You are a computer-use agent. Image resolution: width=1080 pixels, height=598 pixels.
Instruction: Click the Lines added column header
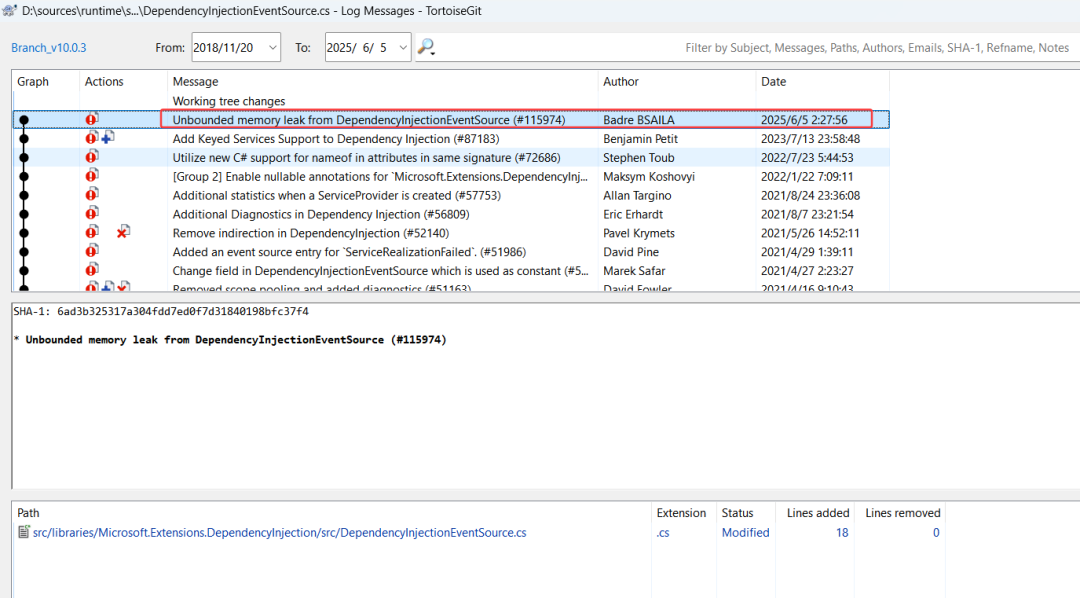(x=817, y=513)
